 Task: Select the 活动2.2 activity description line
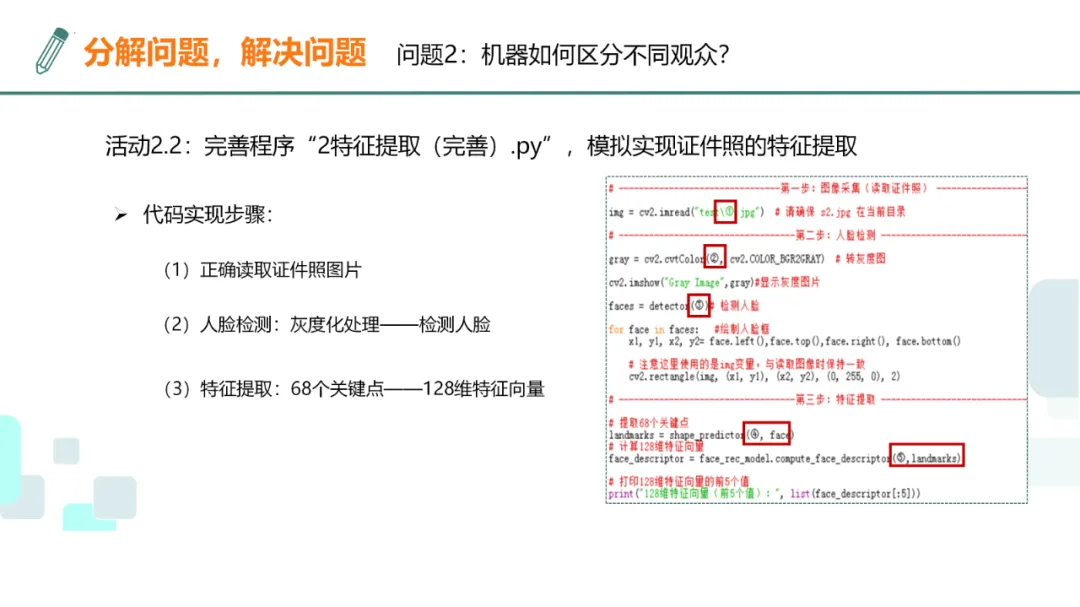click(x=481, y=146)
